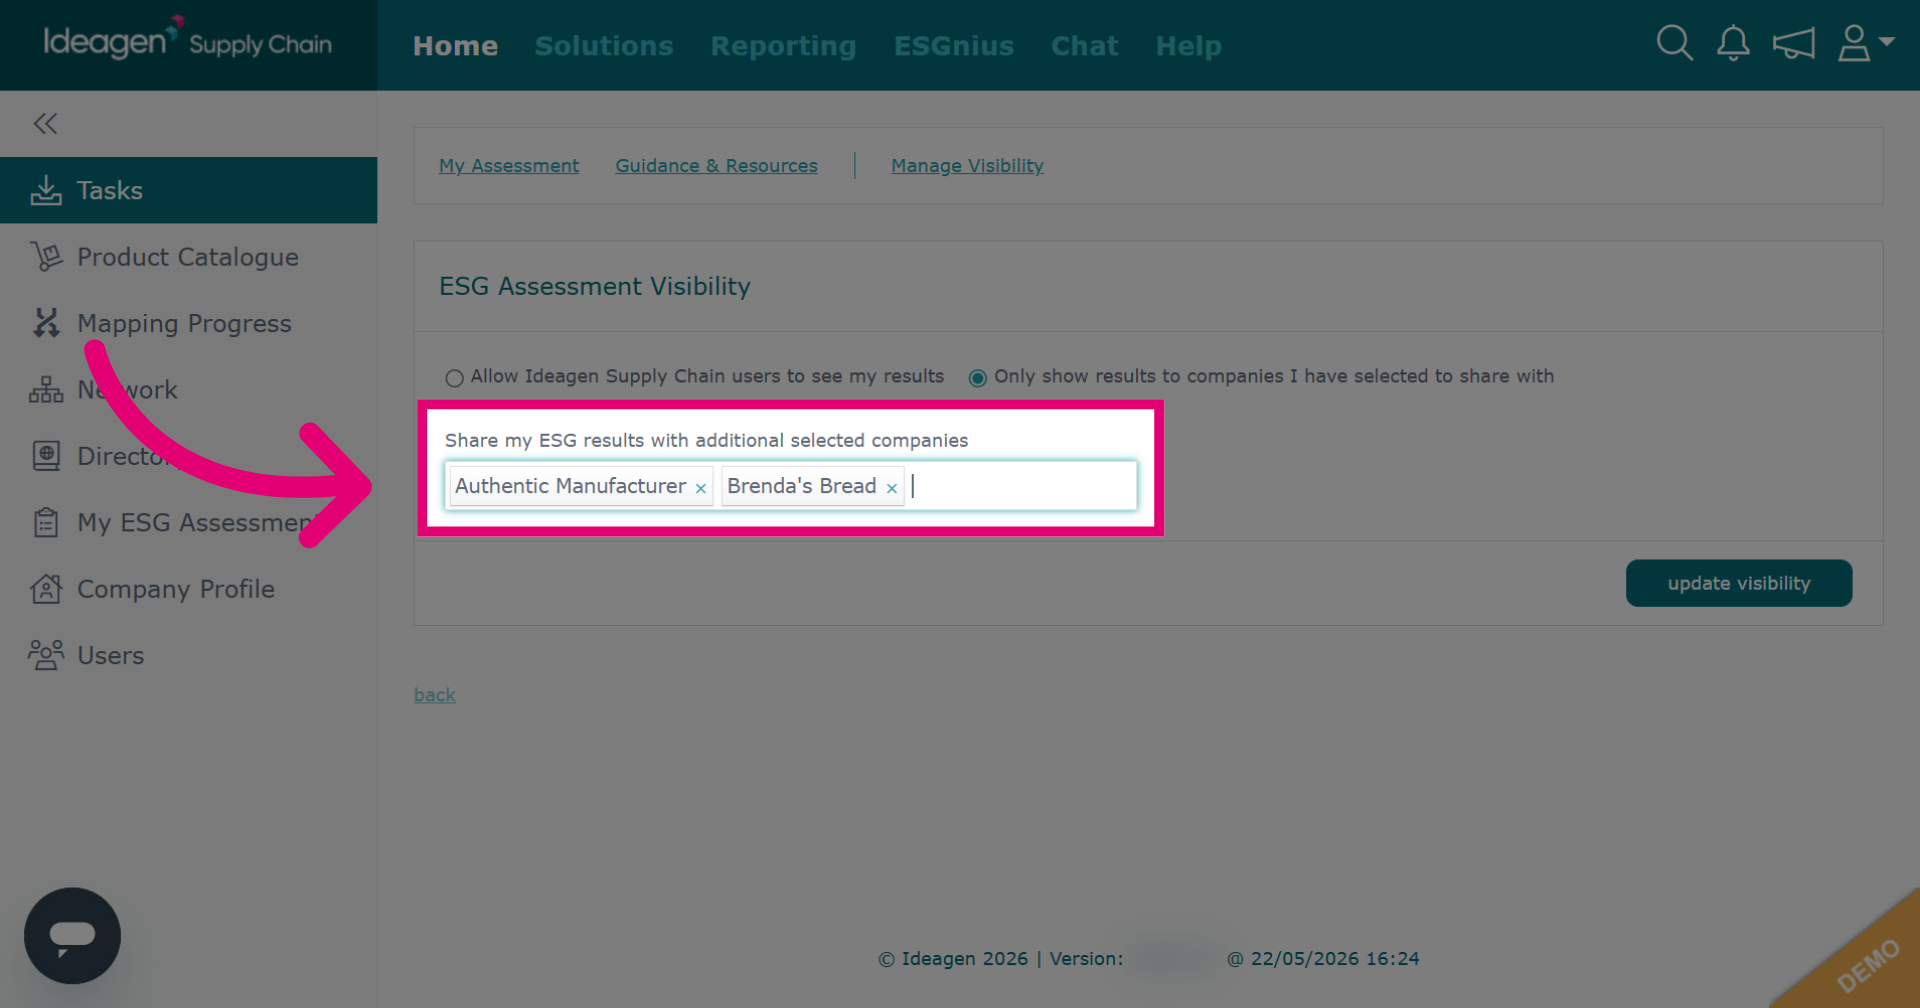Viewport: 1920px width, 1008px height.
Task: Click the Ideagen Supply Chain logo
Action: [x=188, y=40]
